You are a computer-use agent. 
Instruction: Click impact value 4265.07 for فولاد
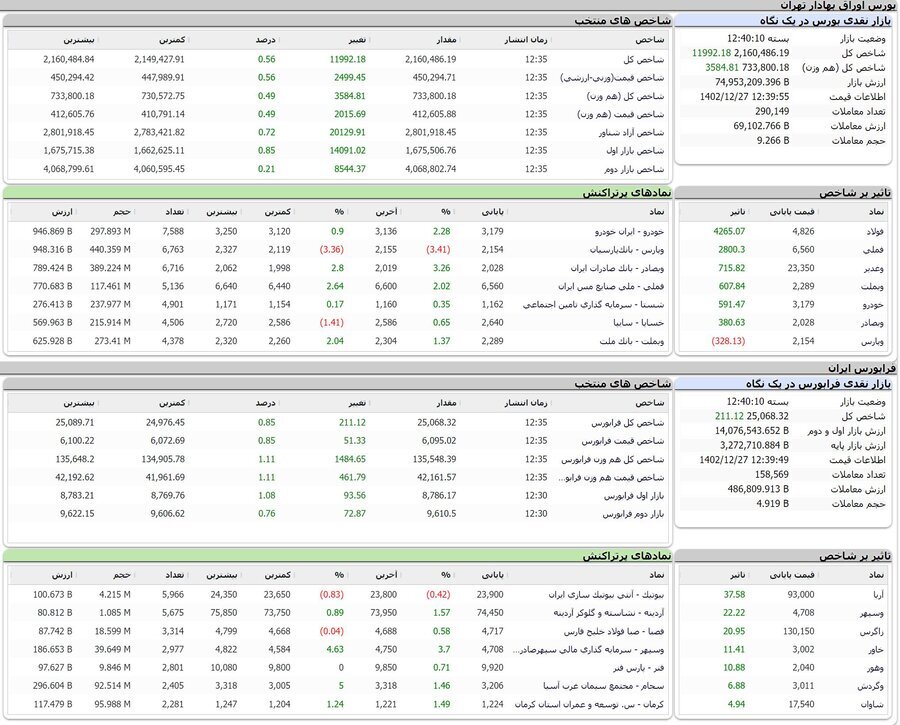click(729, 231)
